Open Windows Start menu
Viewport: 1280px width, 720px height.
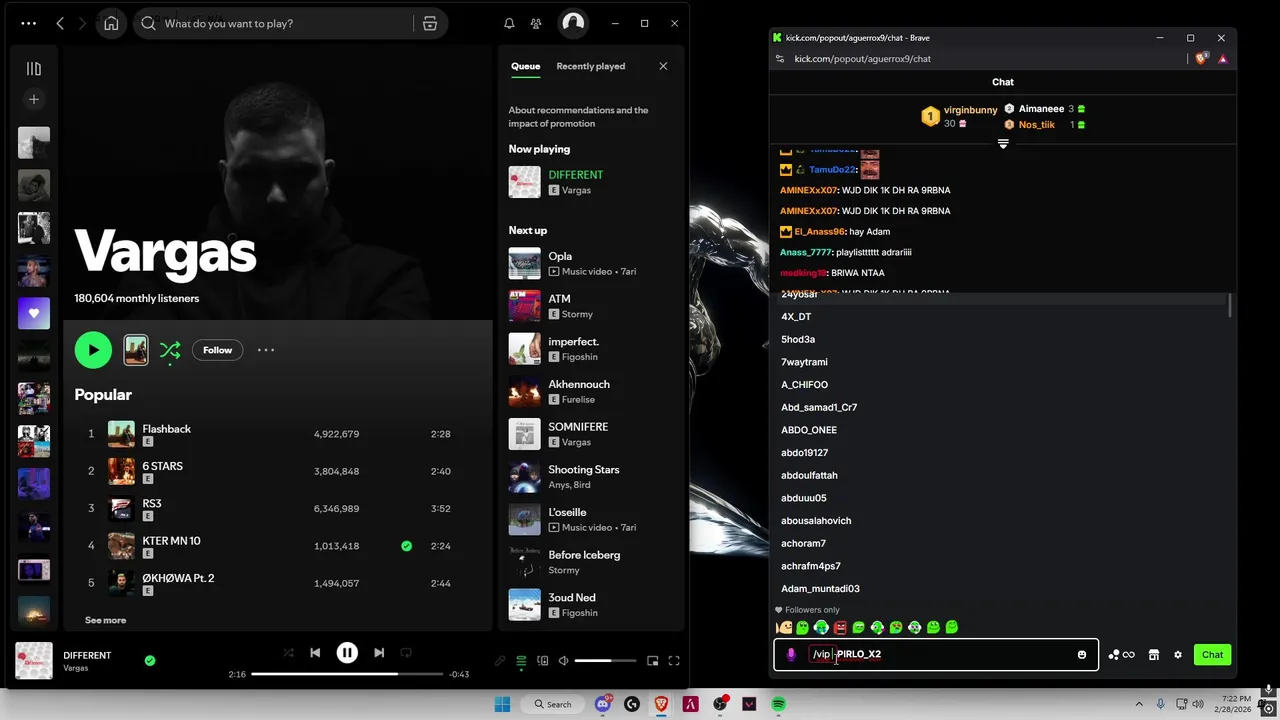pyautogui.click(x=502, y=704)
